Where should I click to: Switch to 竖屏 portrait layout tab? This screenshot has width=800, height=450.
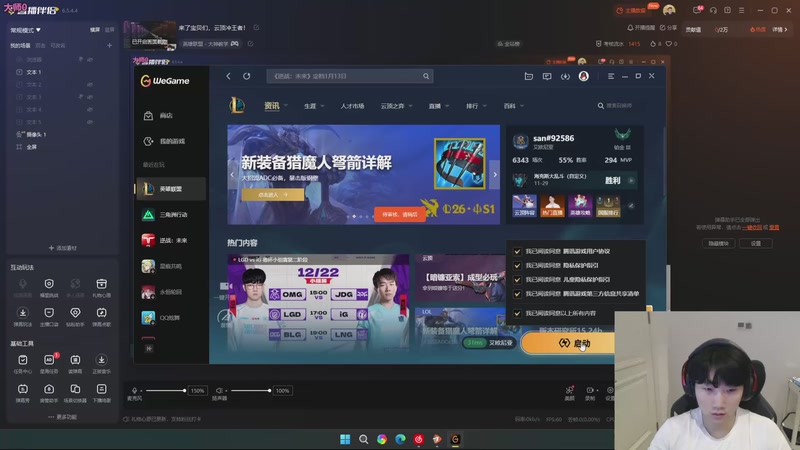[109, 30]
